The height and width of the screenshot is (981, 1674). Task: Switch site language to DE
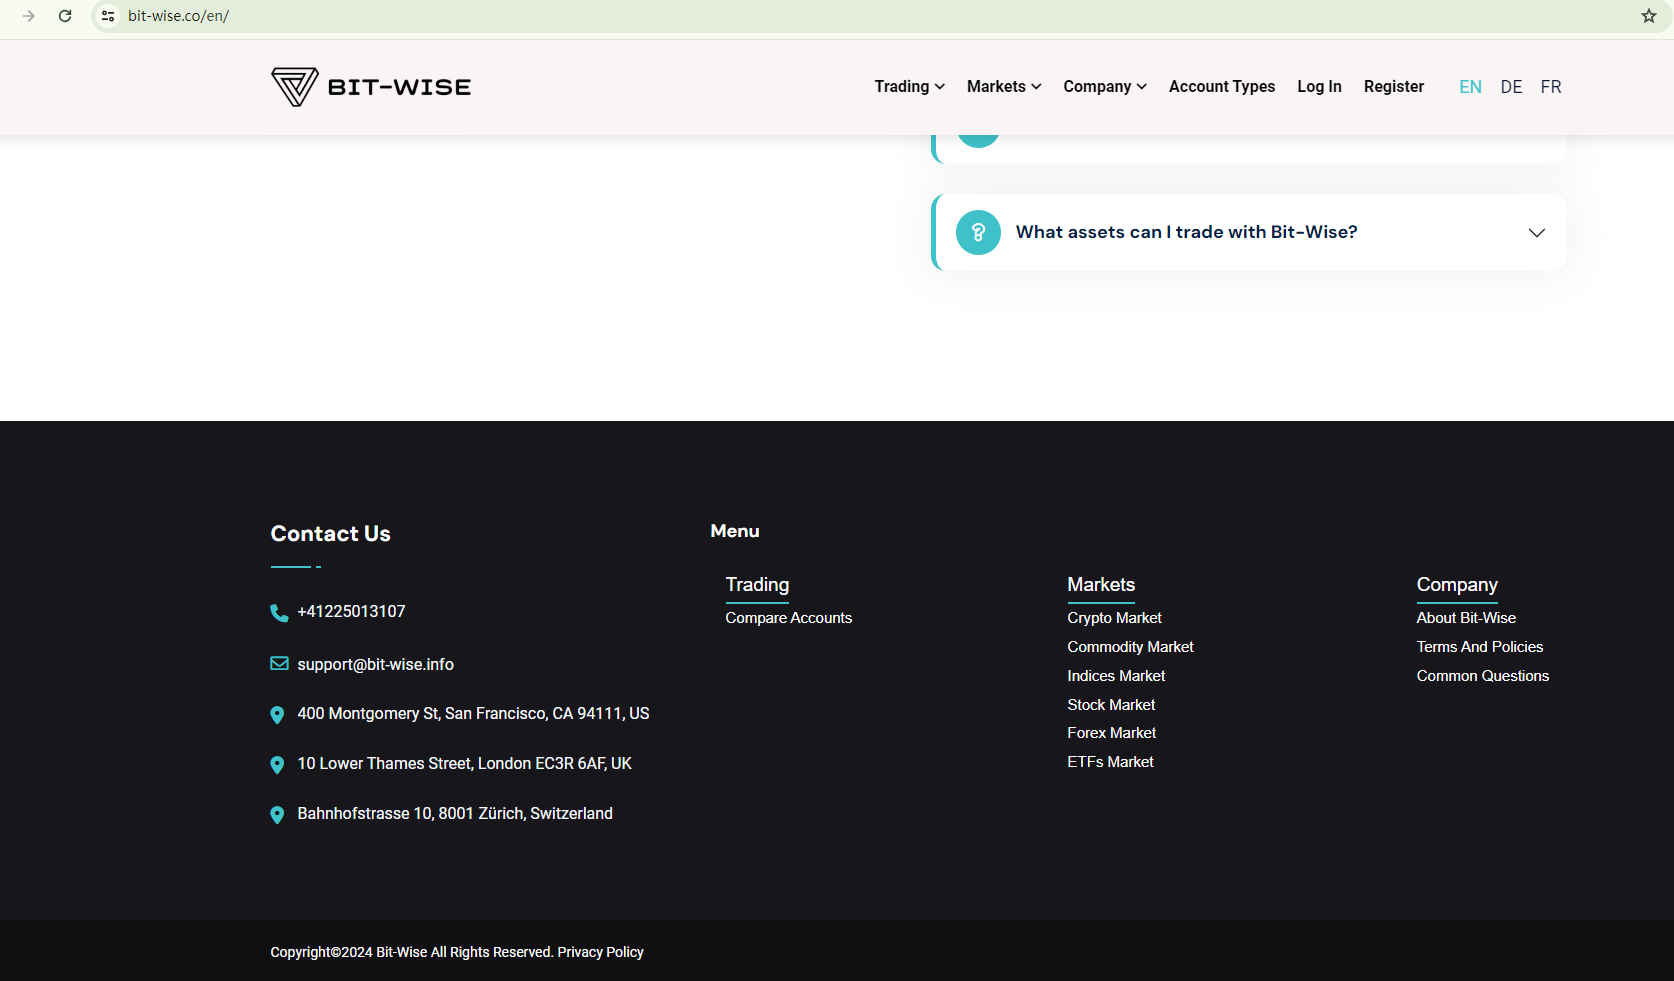point(1511,87)
